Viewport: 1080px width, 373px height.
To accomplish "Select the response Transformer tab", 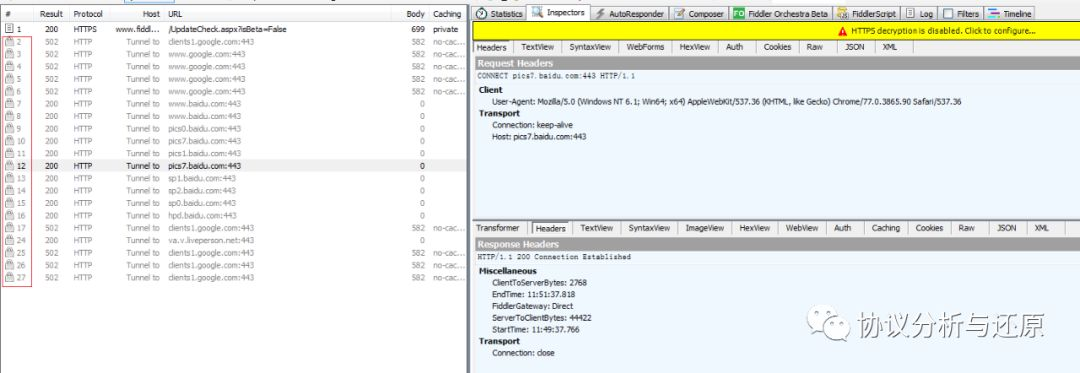I will 498,228.
